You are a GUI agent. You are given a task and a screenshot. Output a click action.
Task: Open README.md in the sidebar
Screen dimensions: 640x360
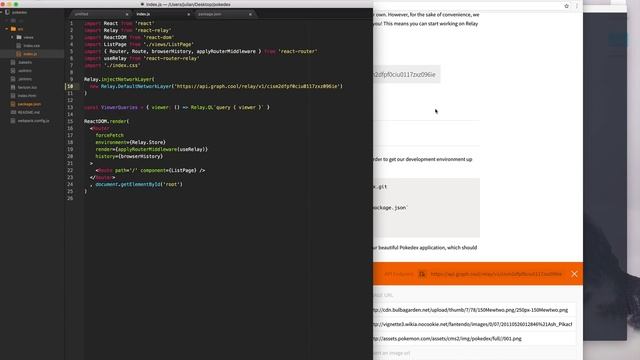coord(28,112)
